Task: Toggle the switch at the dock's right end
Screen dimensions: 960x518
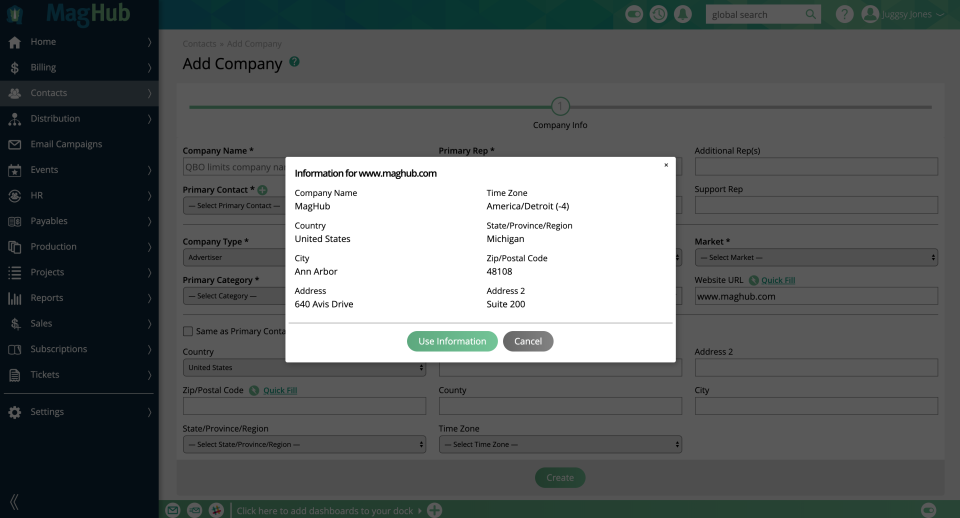Action: coord(929,510)
